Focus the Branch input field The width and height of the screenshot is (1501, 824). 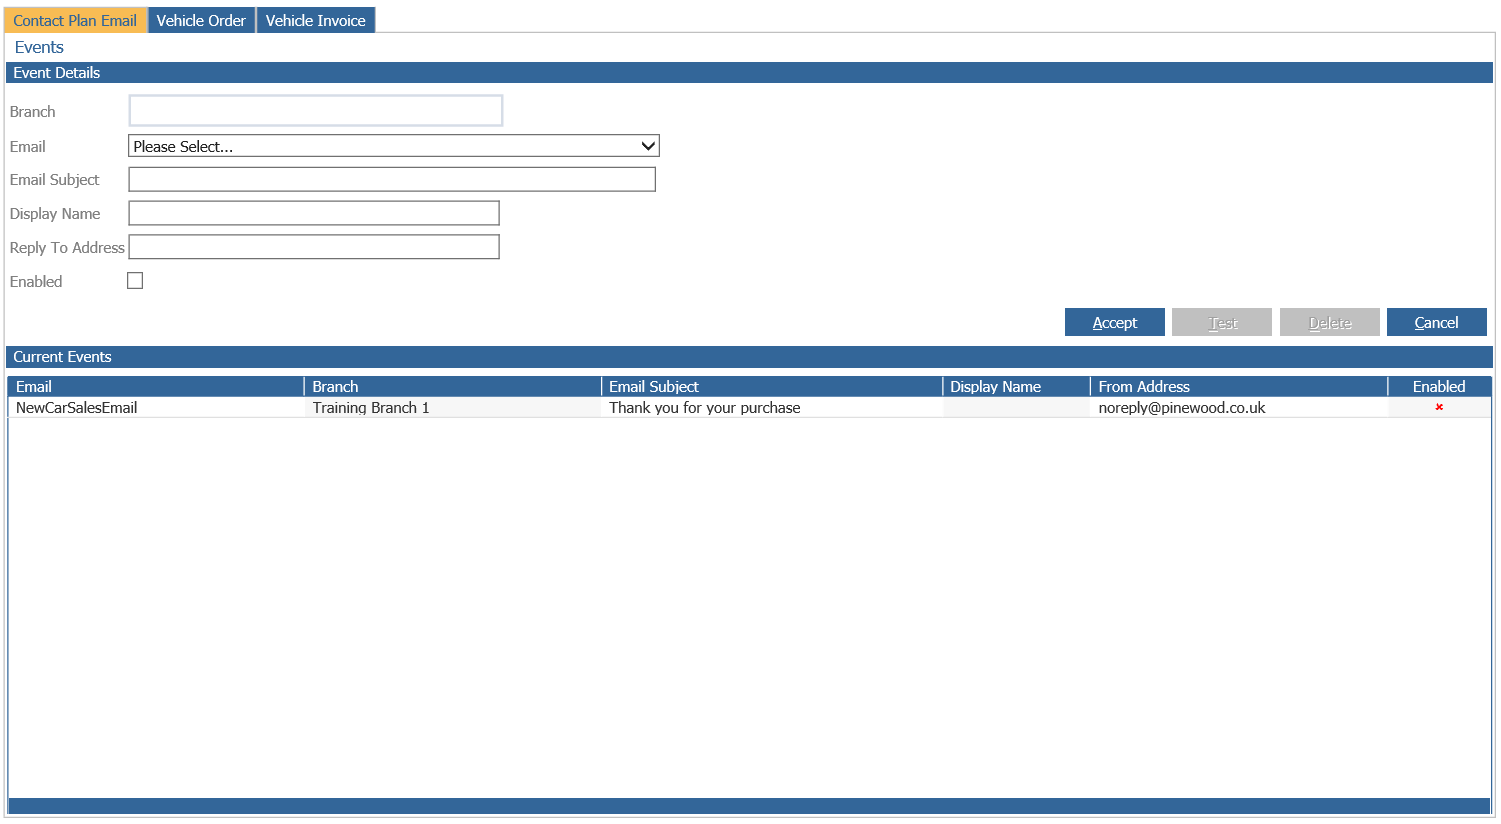point(316,111)
